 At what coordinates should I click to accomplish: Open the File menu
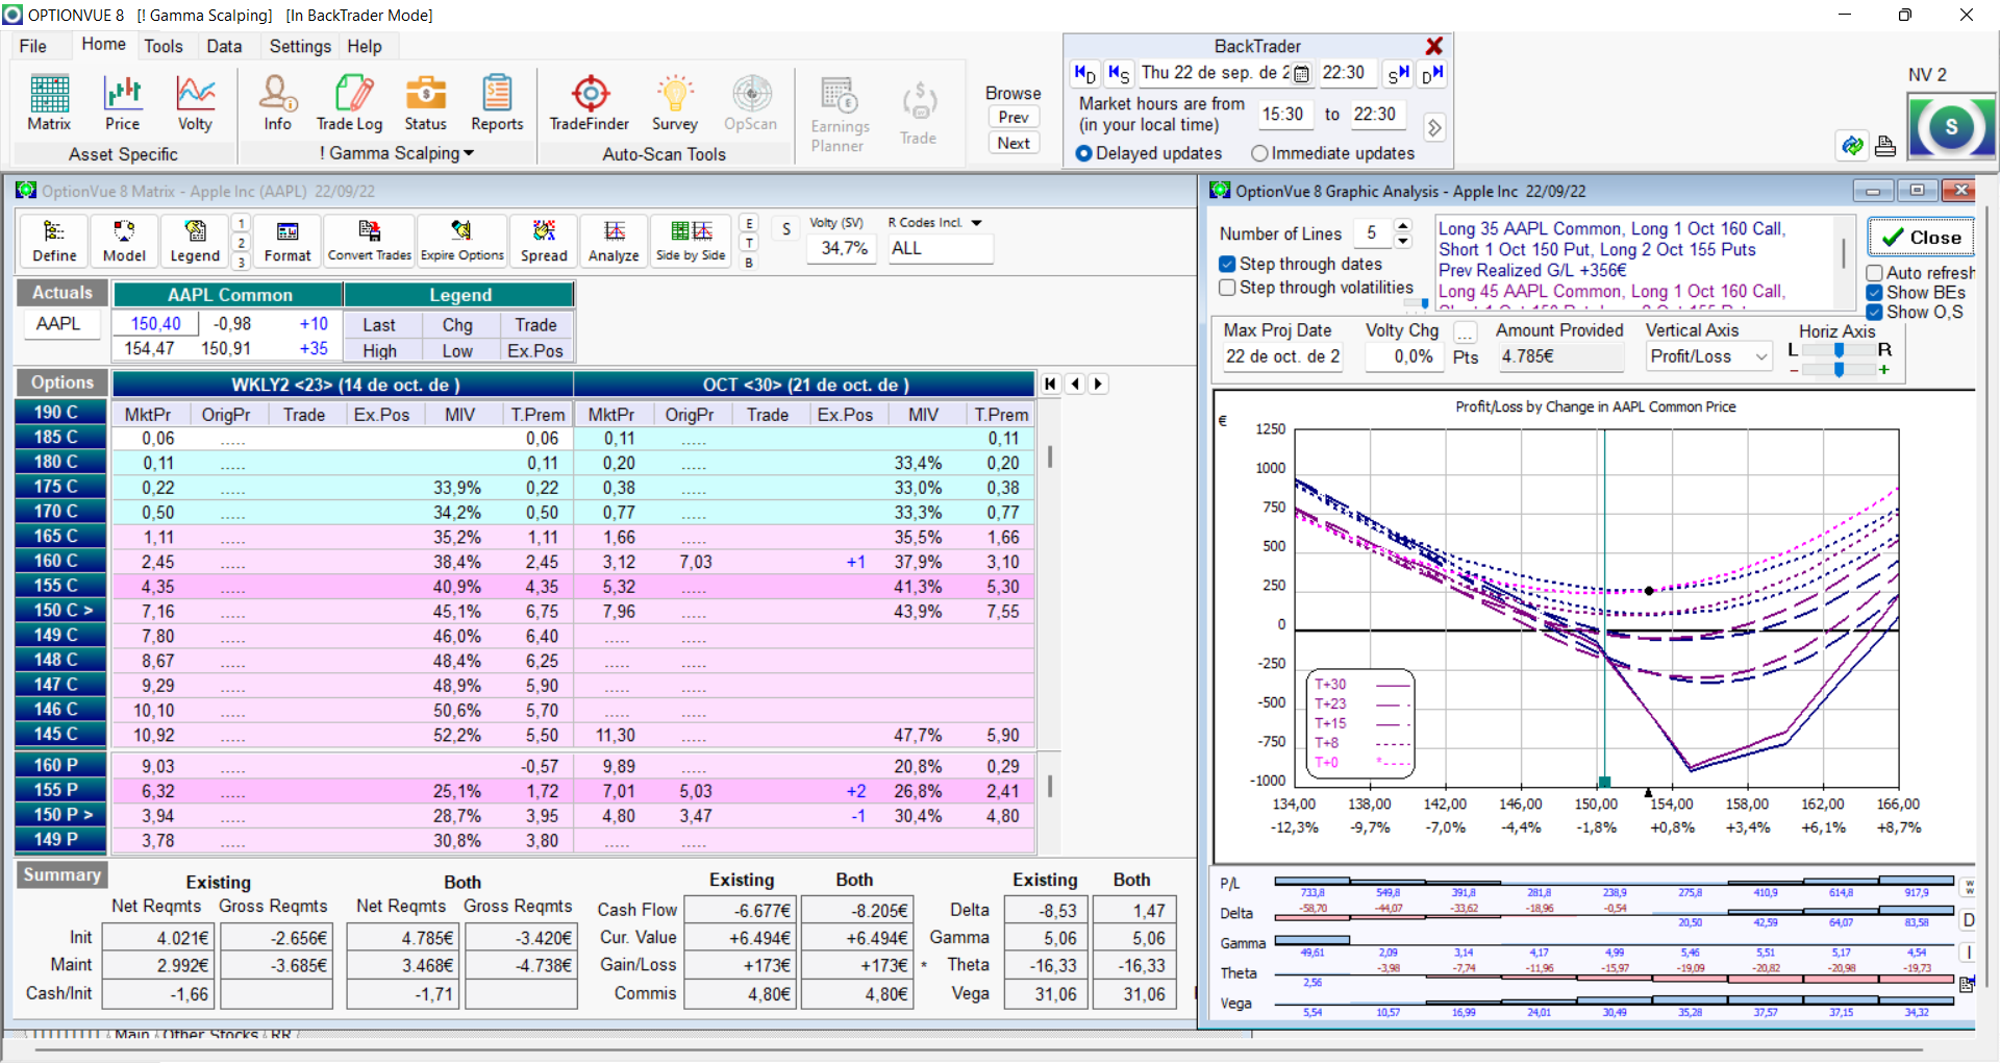33,46
